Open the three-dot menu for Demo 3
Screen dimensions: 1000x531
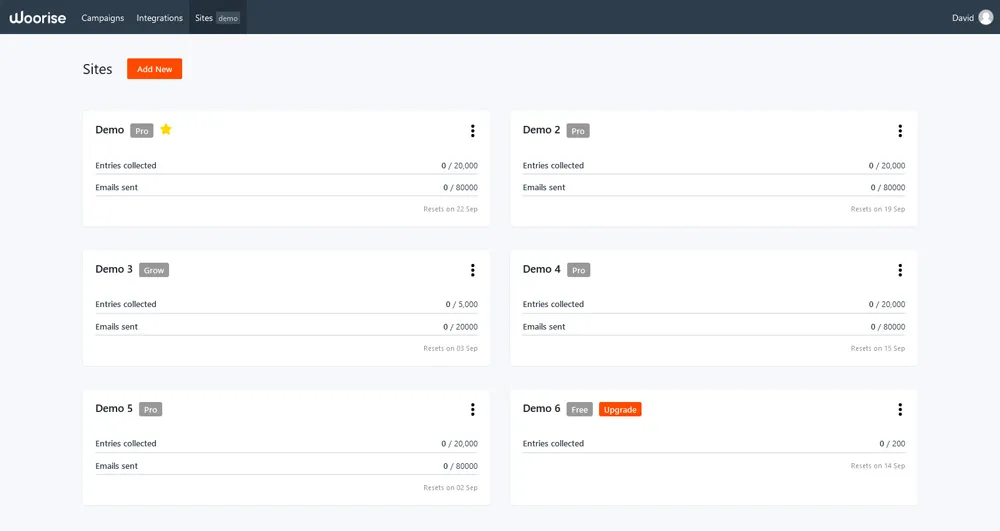click(472, 270)
